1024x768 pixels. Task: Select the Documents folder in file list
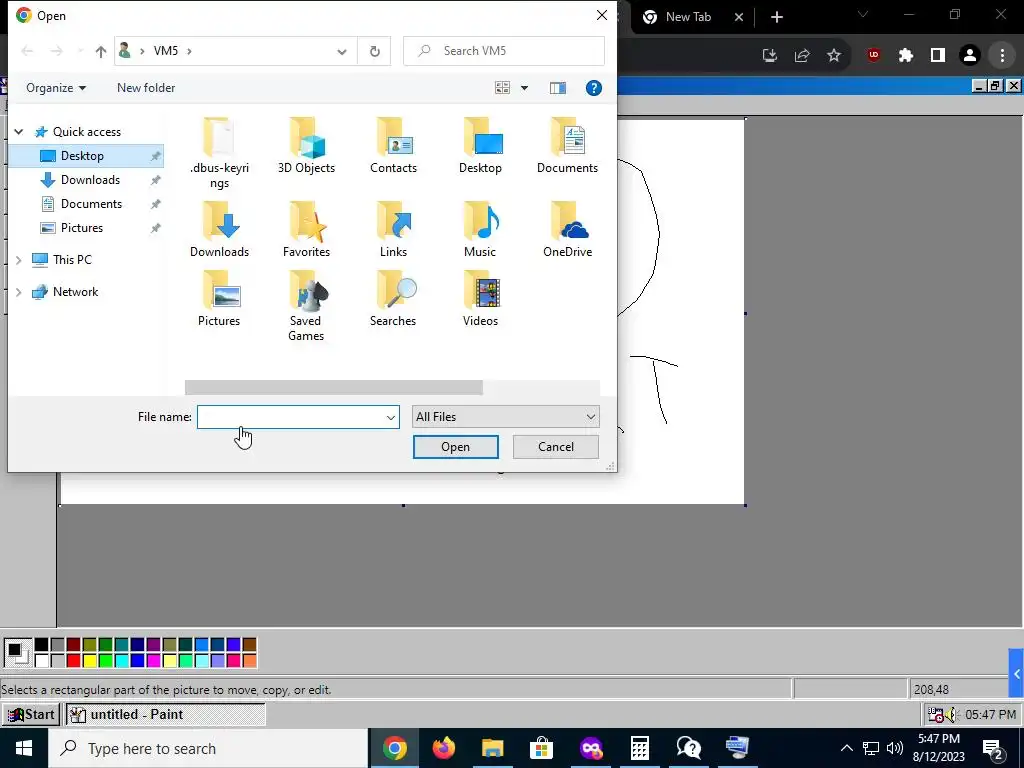point(568,145)
